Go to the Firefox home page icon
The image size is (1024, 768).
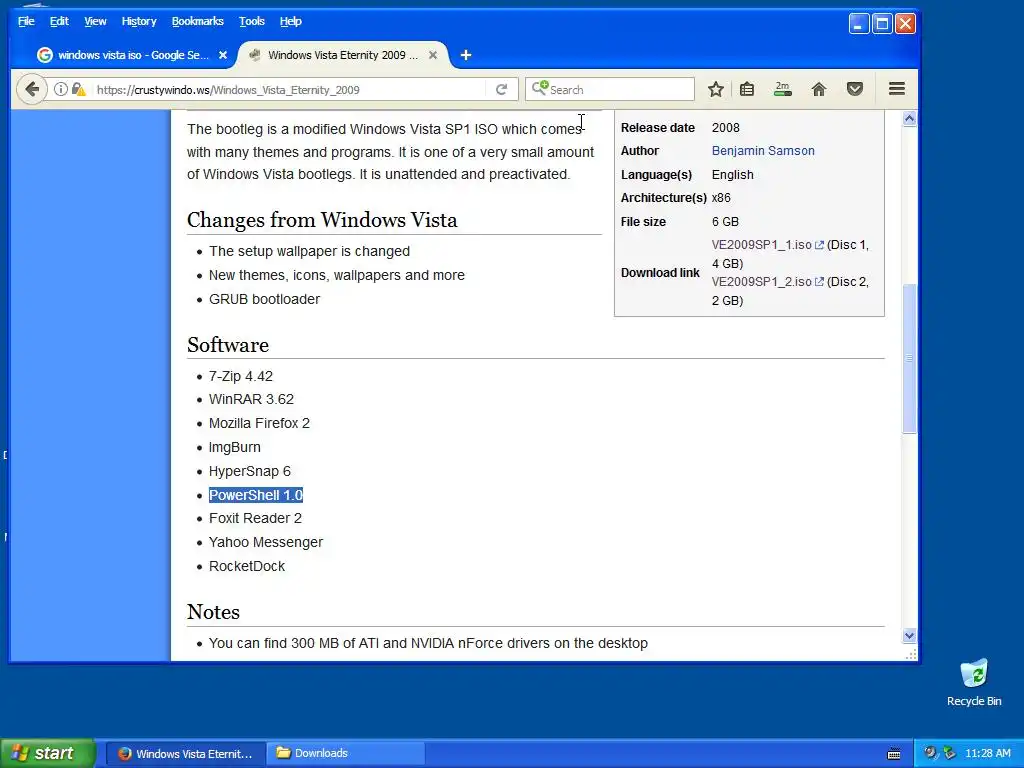818,89
